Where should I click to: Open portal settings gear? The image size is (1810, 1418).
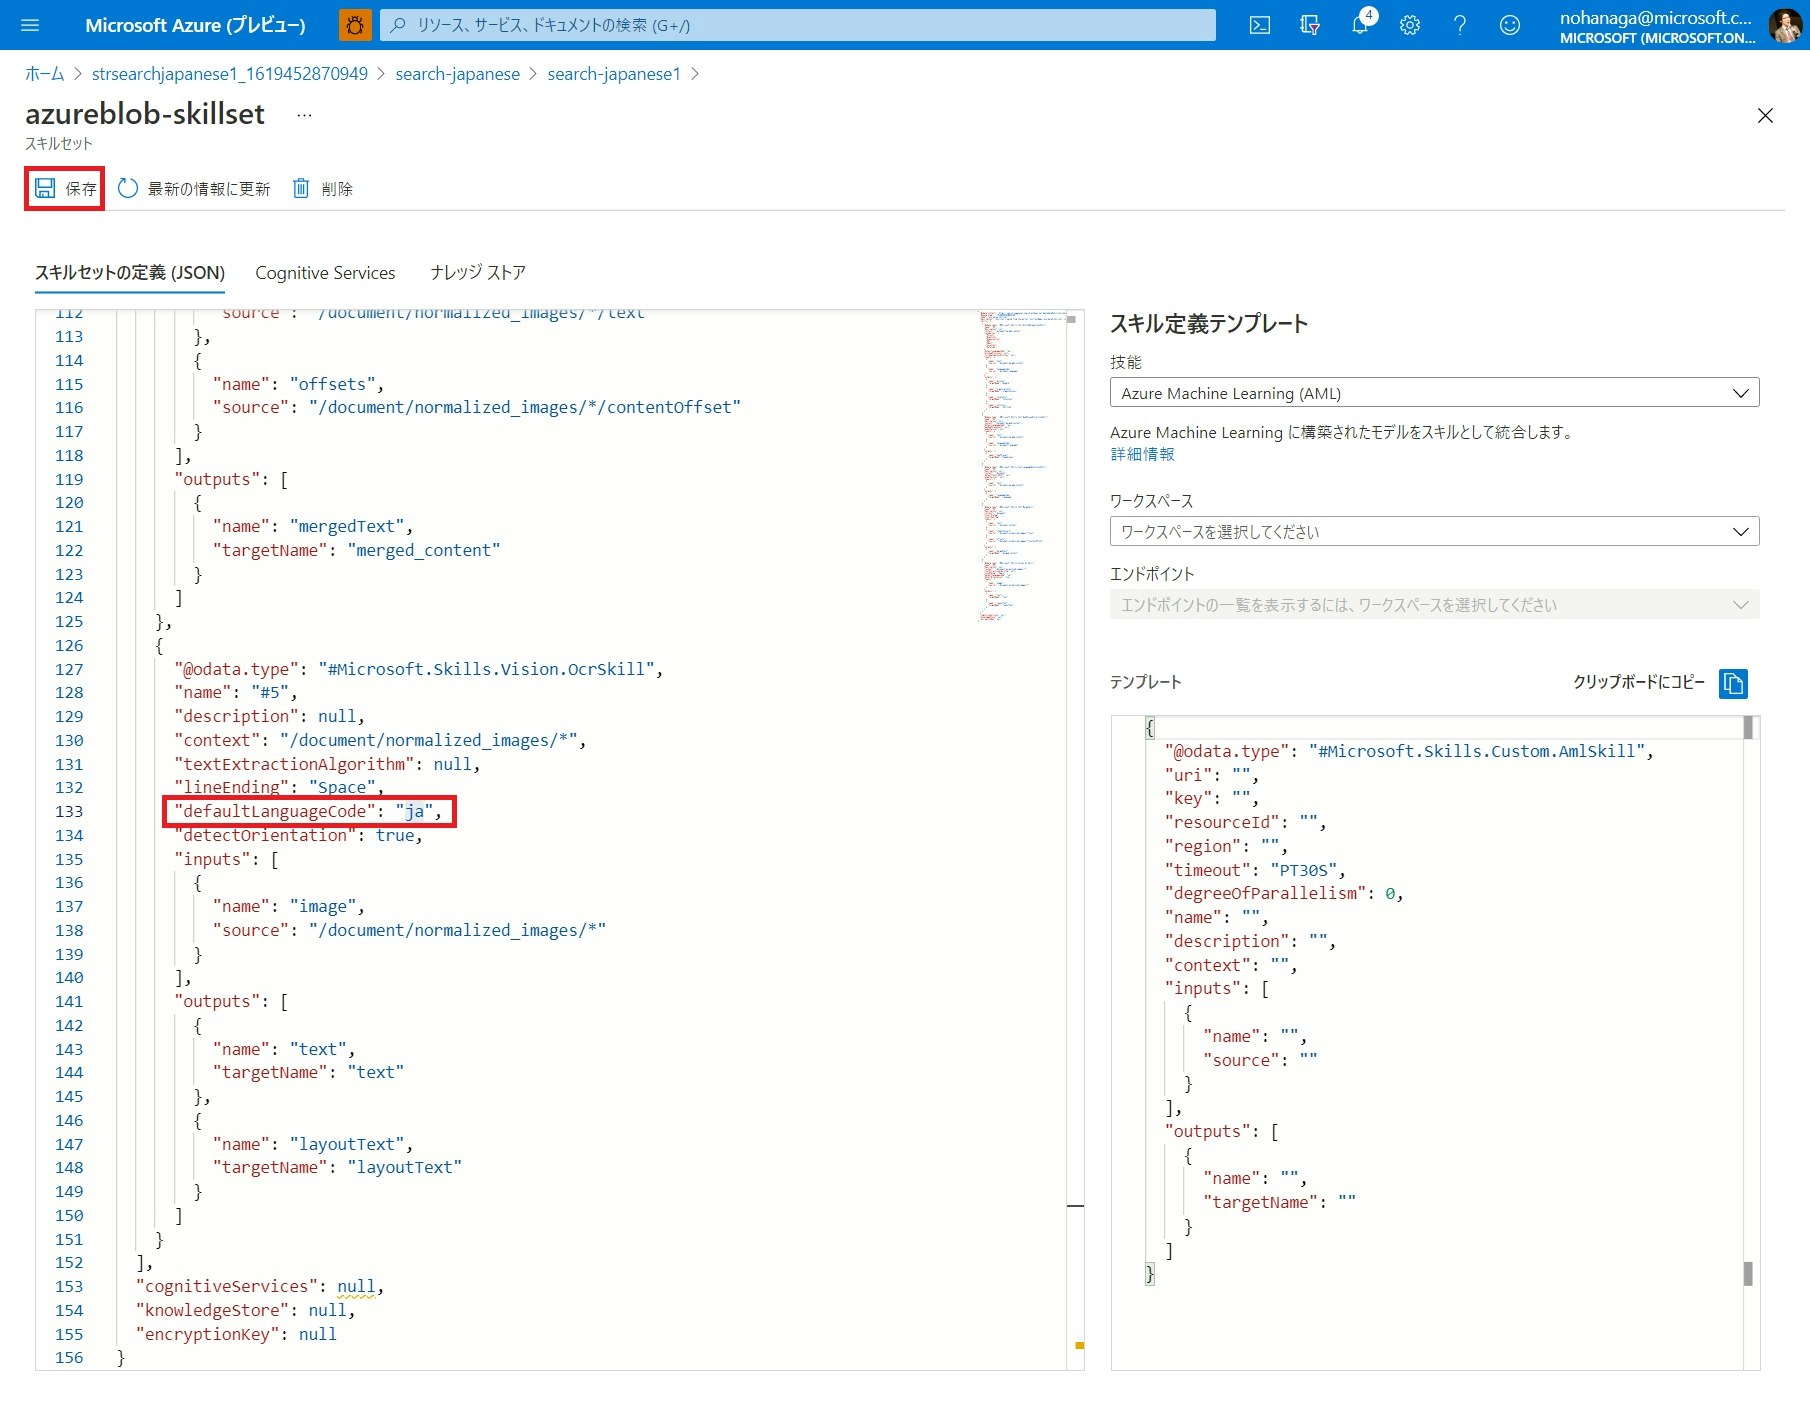coord(1410,25)
